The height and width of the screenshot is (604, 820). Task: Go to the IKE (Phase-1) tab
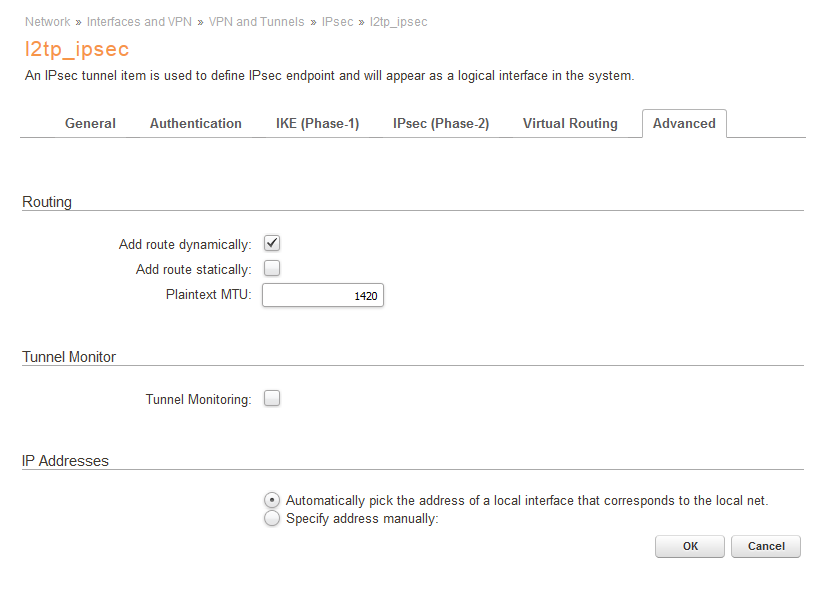click(317, 124)
